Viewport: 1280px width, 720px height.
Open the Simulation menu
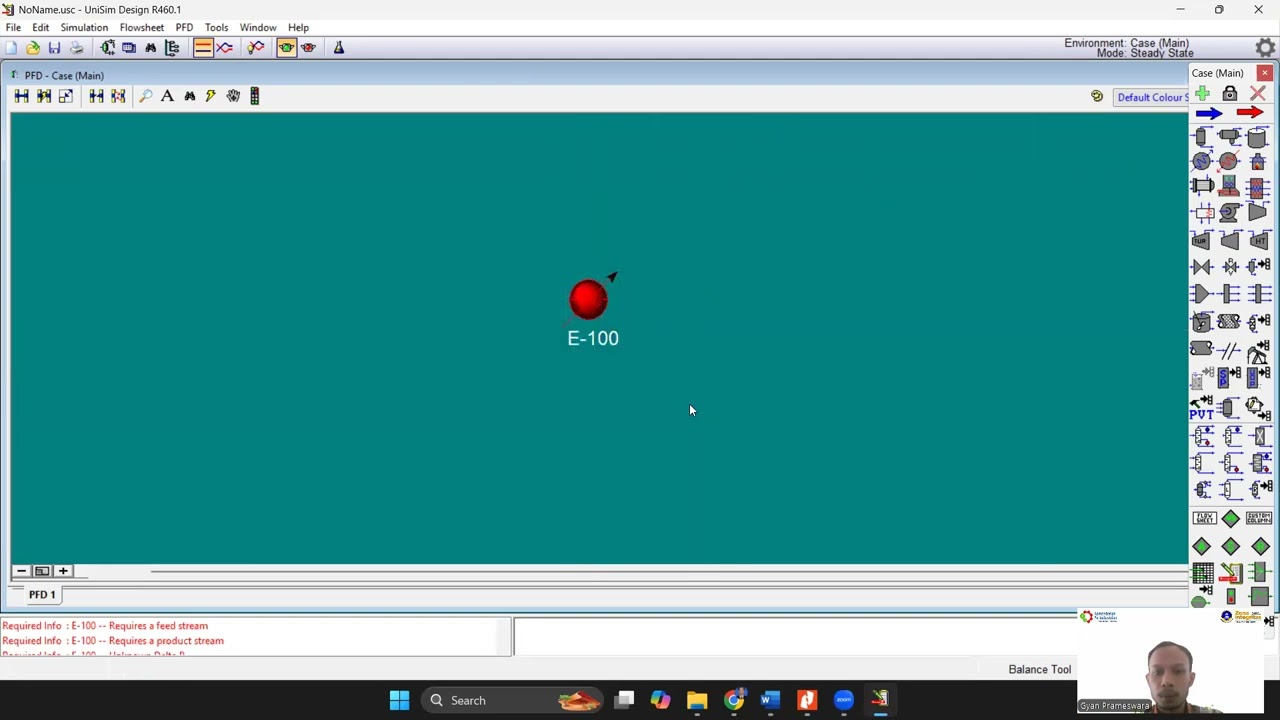pos(84,27)
